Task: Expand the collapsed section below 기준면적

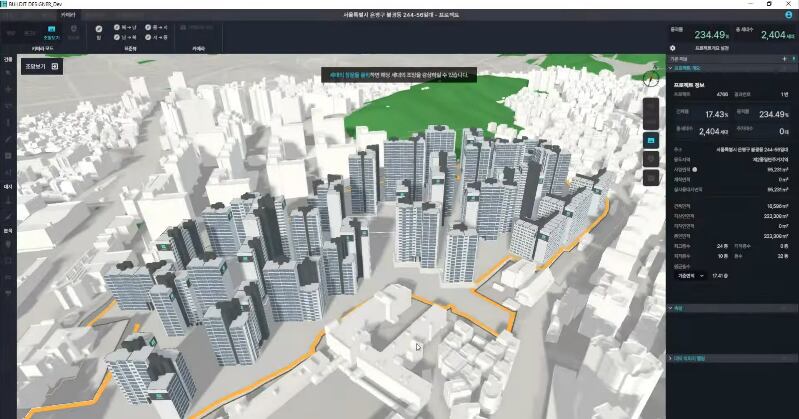Action: point(671,308)
